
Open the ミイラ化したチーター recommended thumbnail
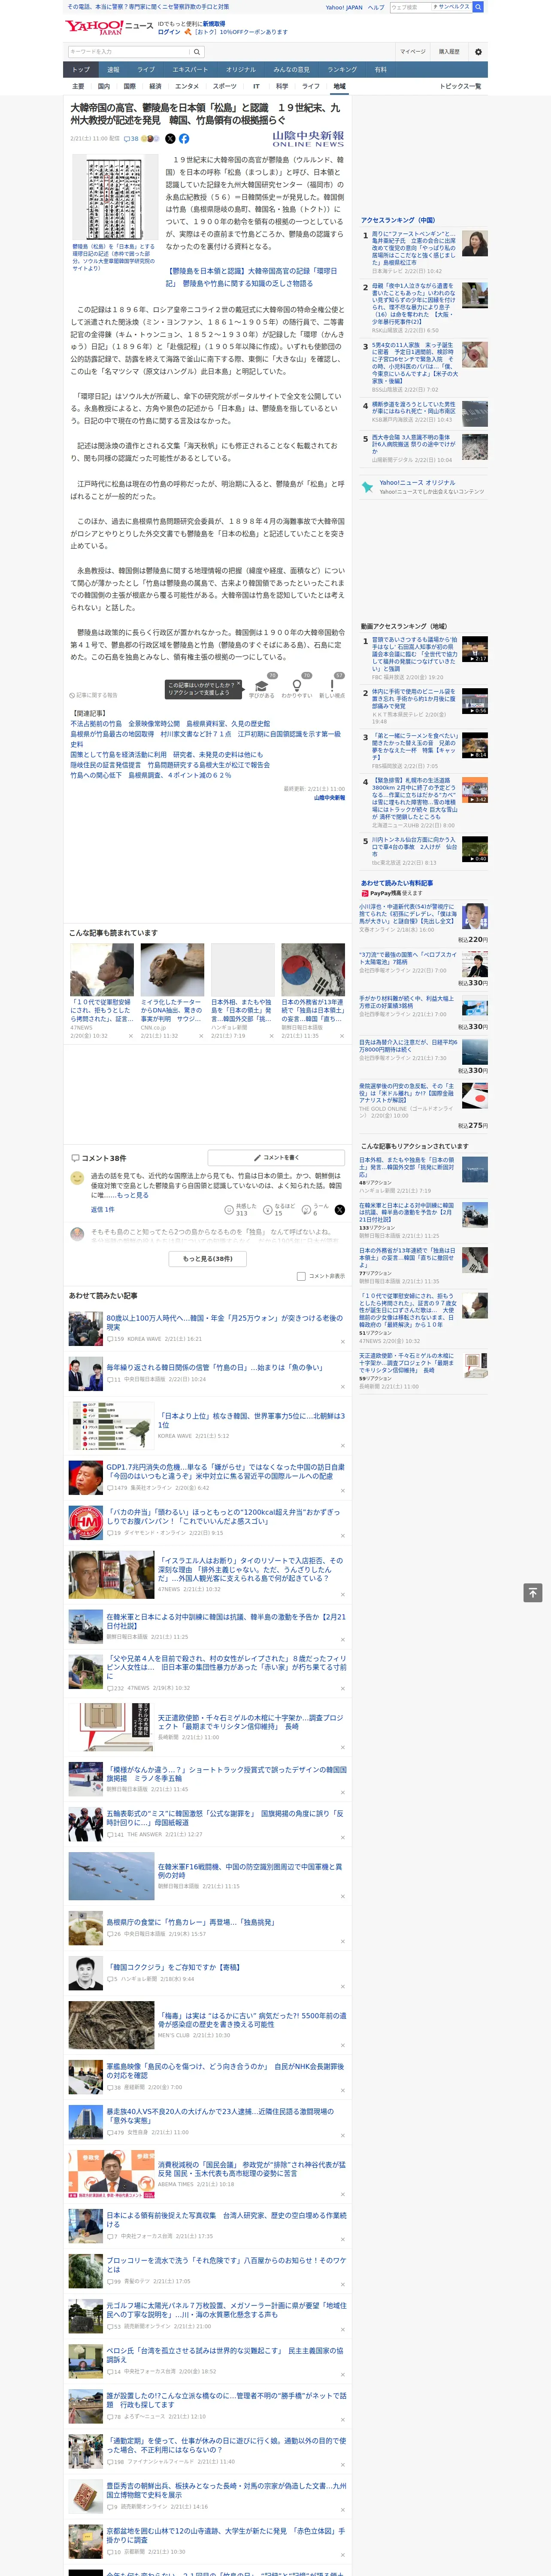[172, 970]
